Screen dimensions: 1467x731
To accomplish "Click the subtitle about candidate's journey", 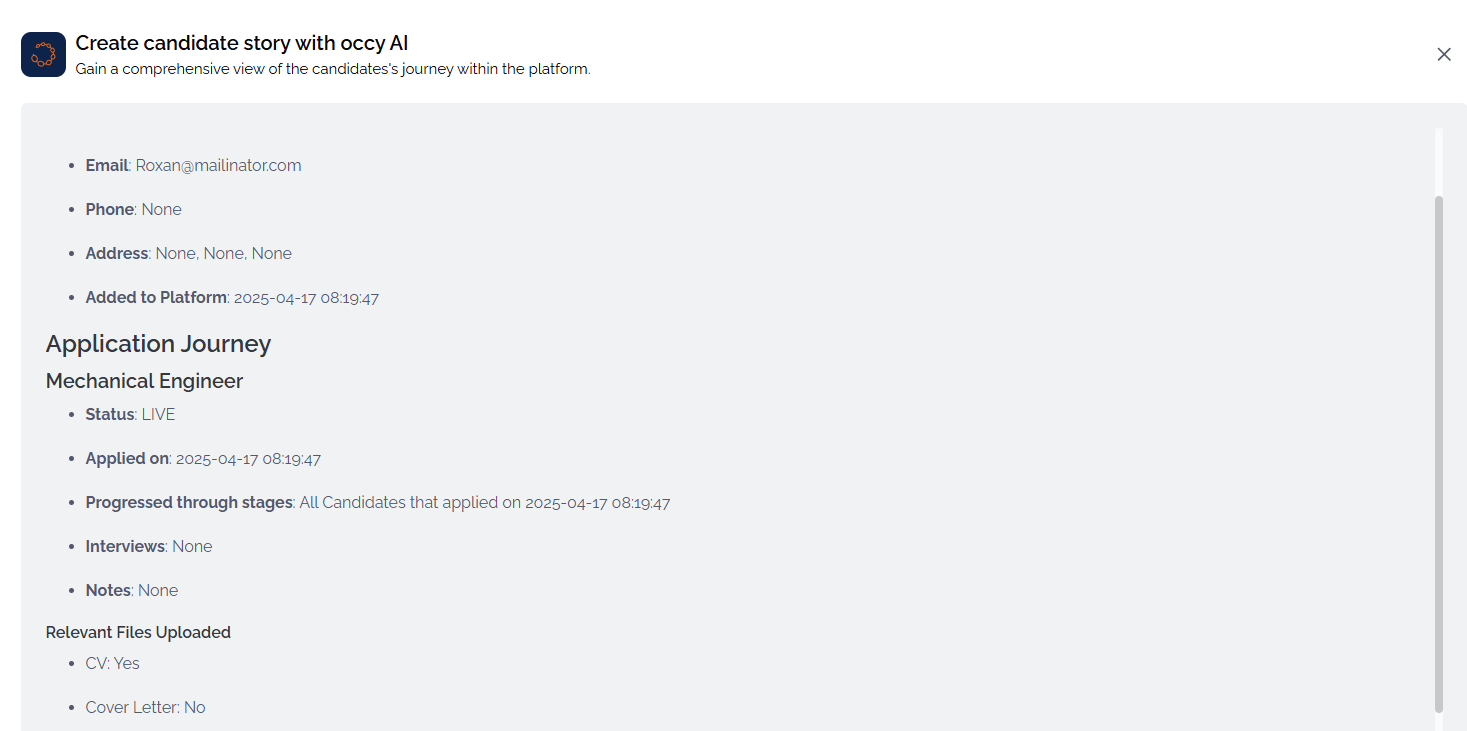I will click(332, 70).
